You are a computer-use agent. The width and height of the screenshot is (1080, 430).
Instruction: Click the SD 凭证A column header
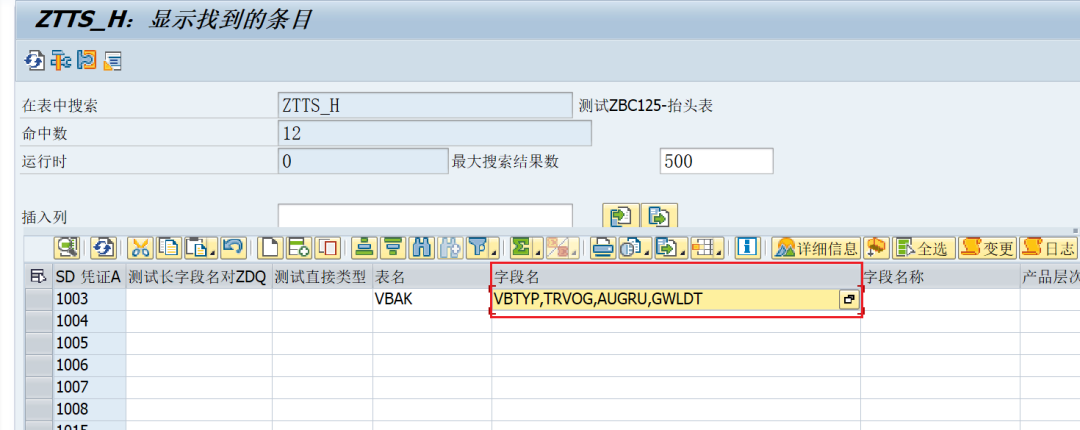click(90, 278)
